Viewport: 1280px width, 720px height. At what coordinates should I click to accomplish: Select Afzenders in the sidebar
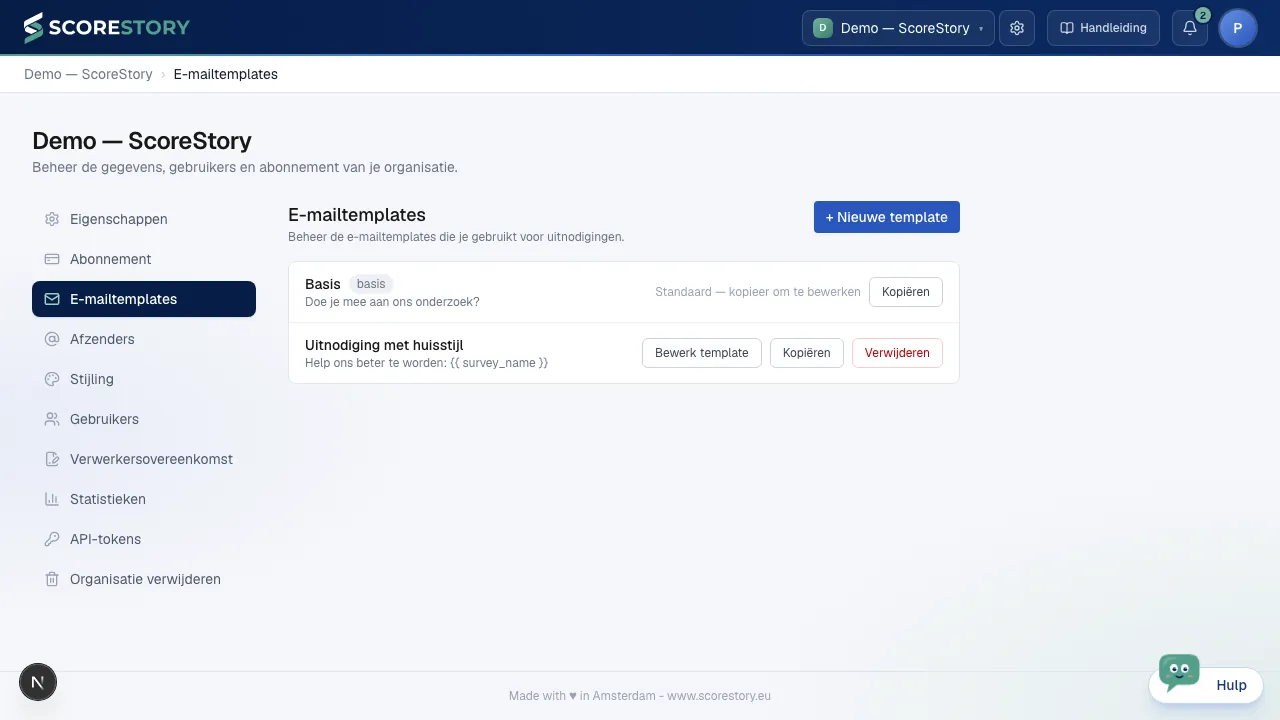tap(144, 339)
